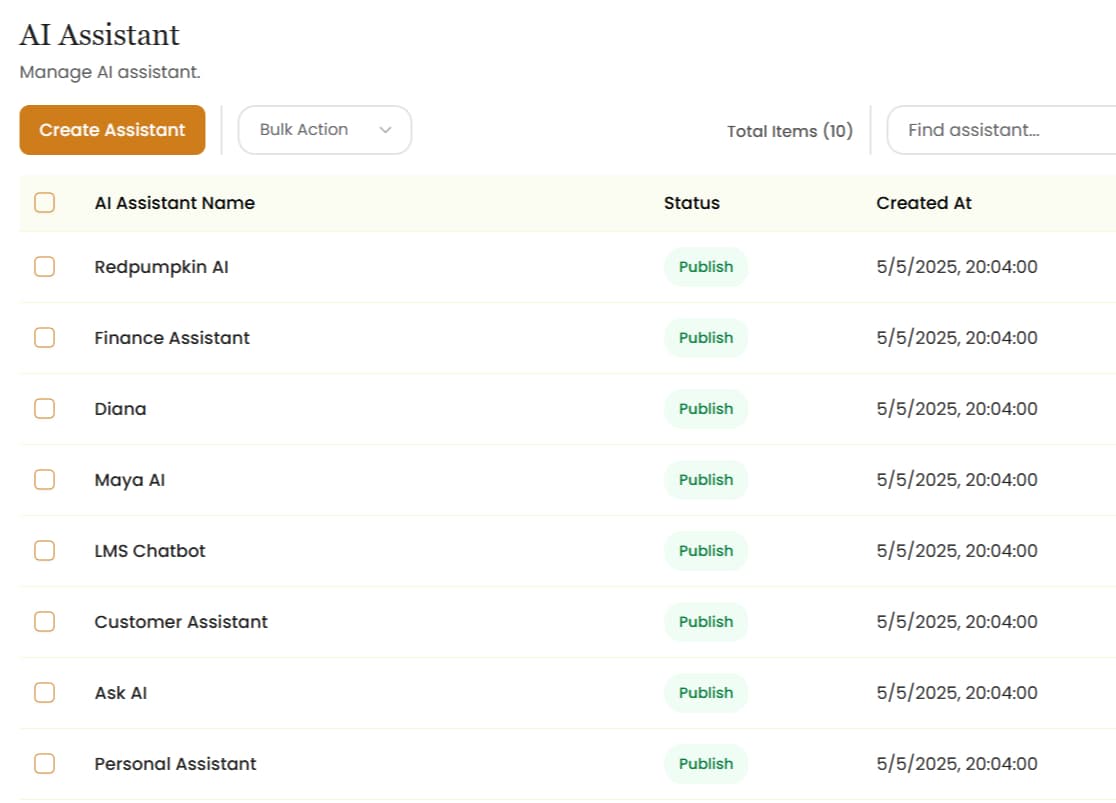Select the Finance Assistant checkbox
The height and width of the screenshot is (803, 1116).
(x=44, y=338)
